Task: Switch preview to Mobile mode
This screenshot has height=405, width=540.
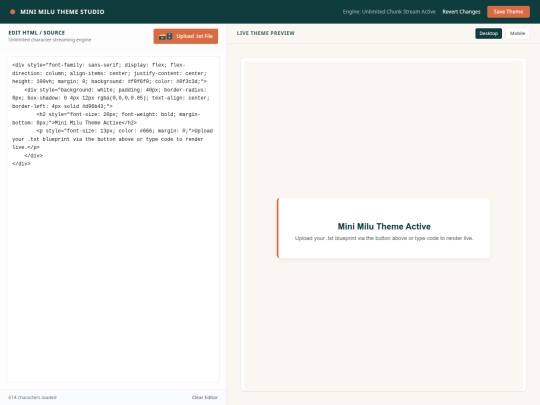Action: (517, 33)
